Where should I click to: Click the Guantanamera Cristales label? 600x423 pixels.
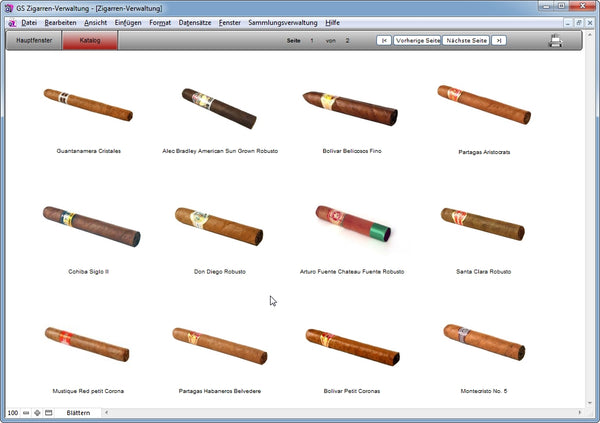[89, 151]
